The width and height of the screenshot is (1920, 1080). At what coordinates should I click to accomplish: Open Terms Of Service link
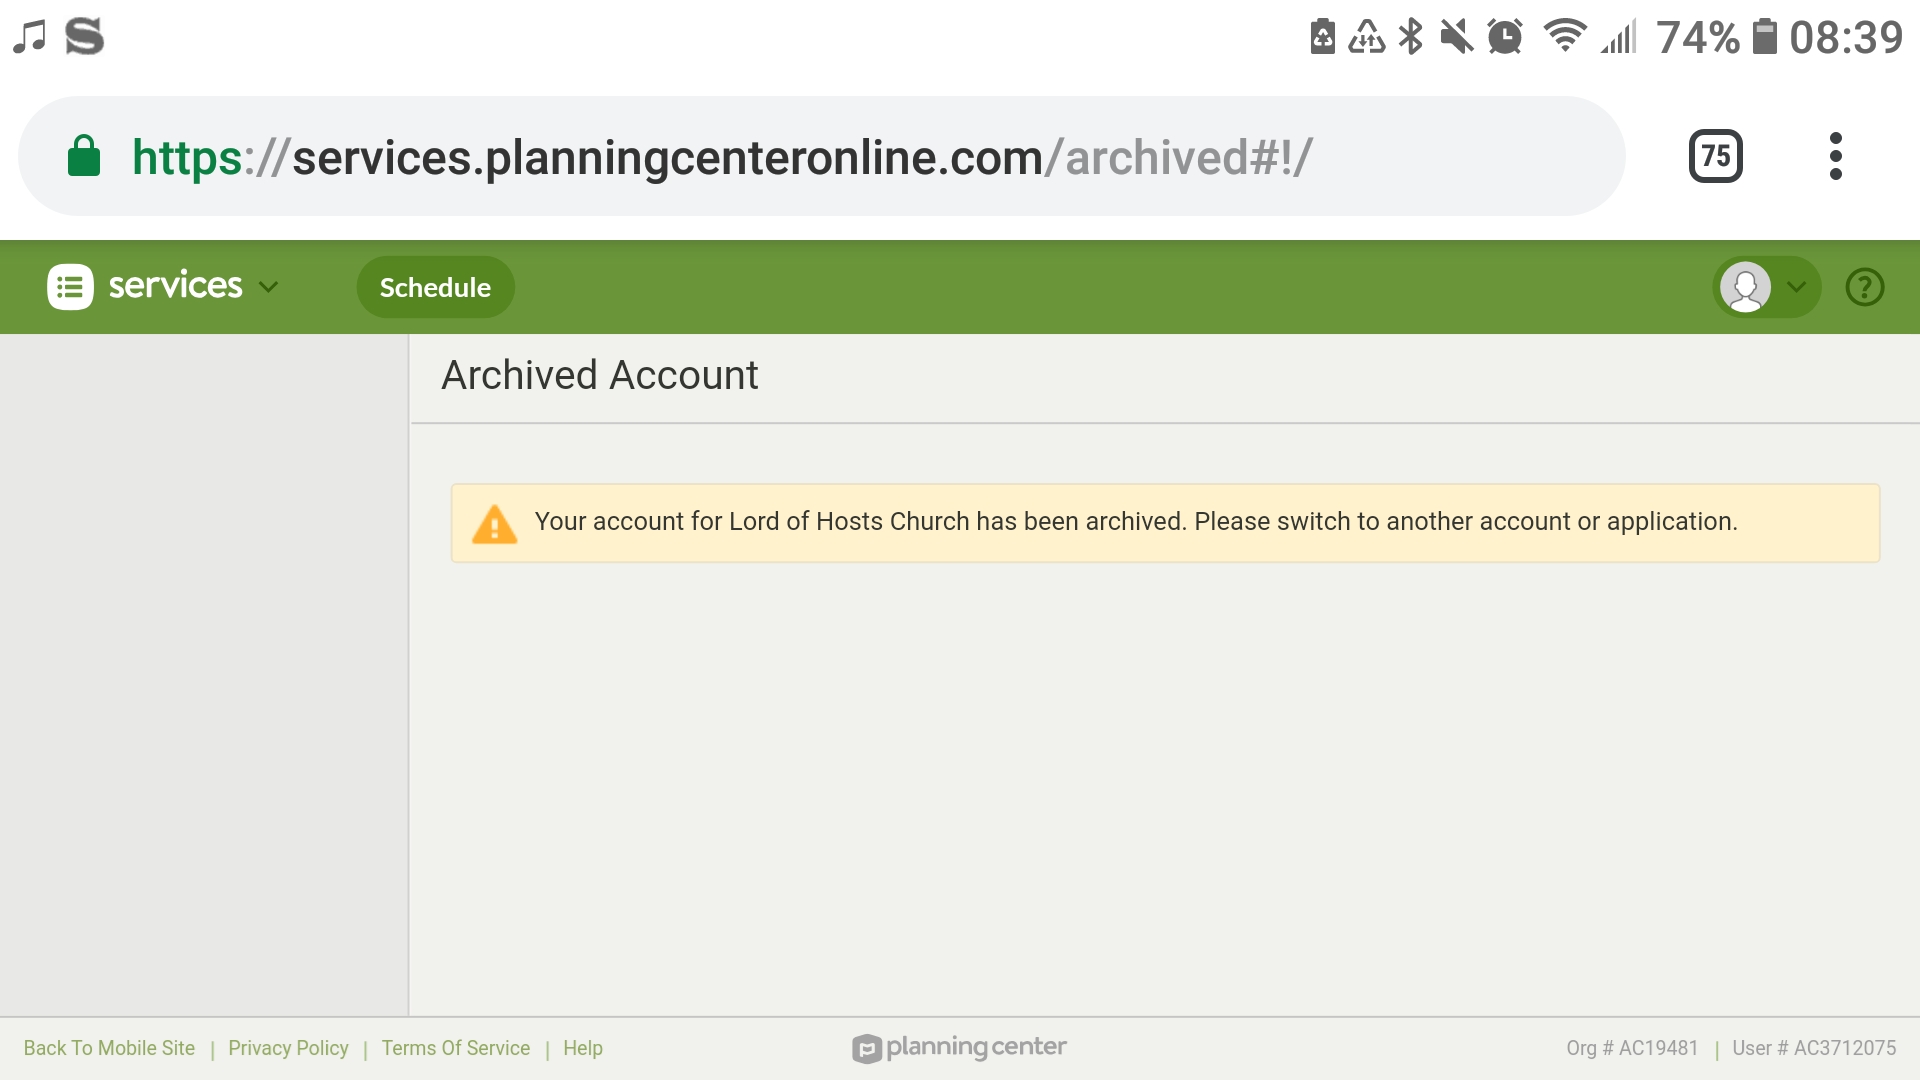455,1048
